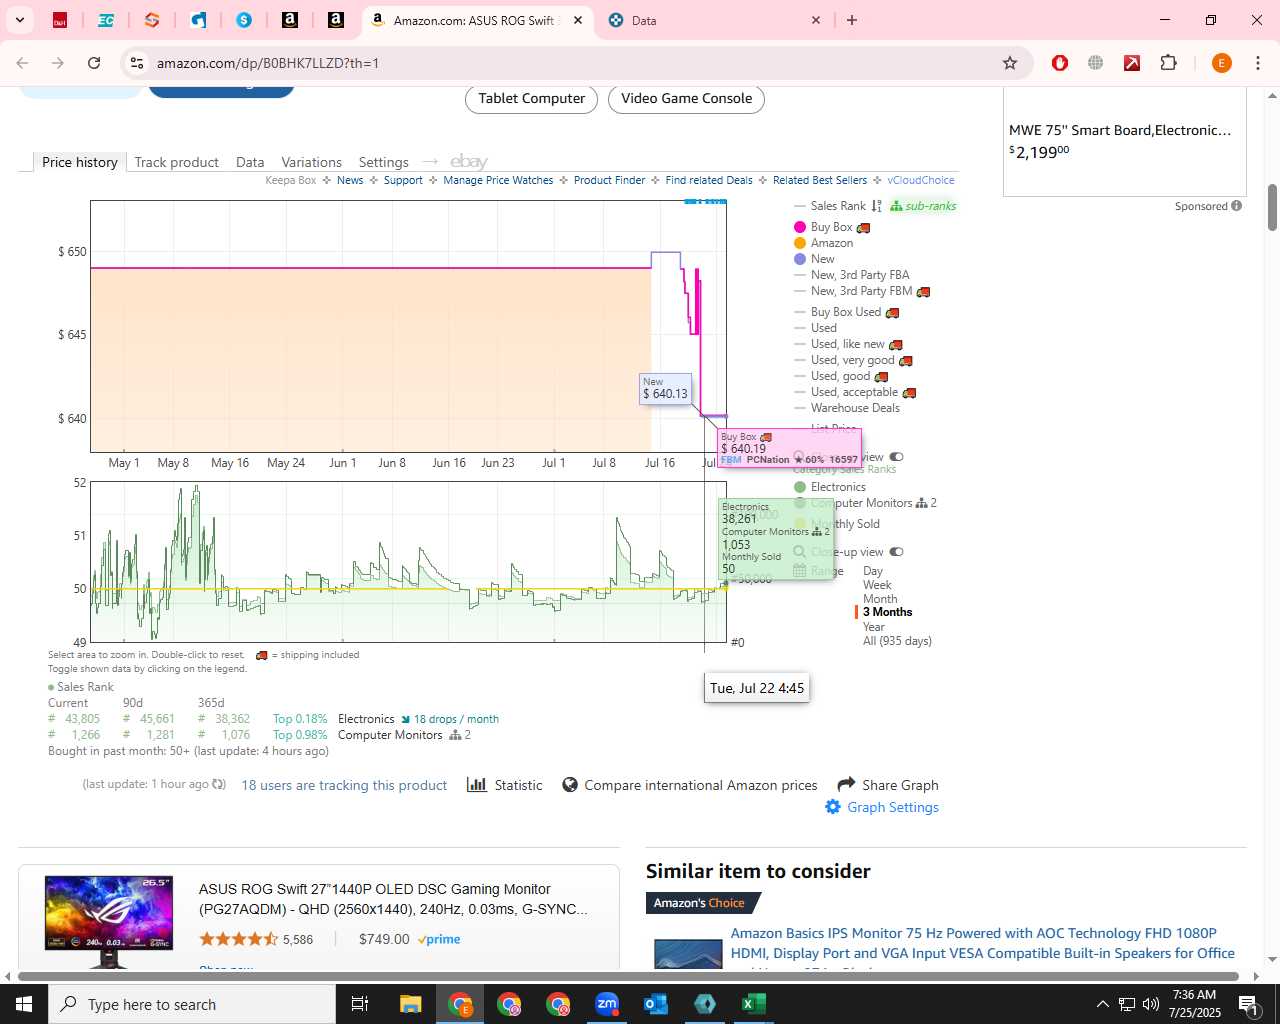Open Graph Settings gear icon
The image size is (1280, 1024).
point(833,806)
